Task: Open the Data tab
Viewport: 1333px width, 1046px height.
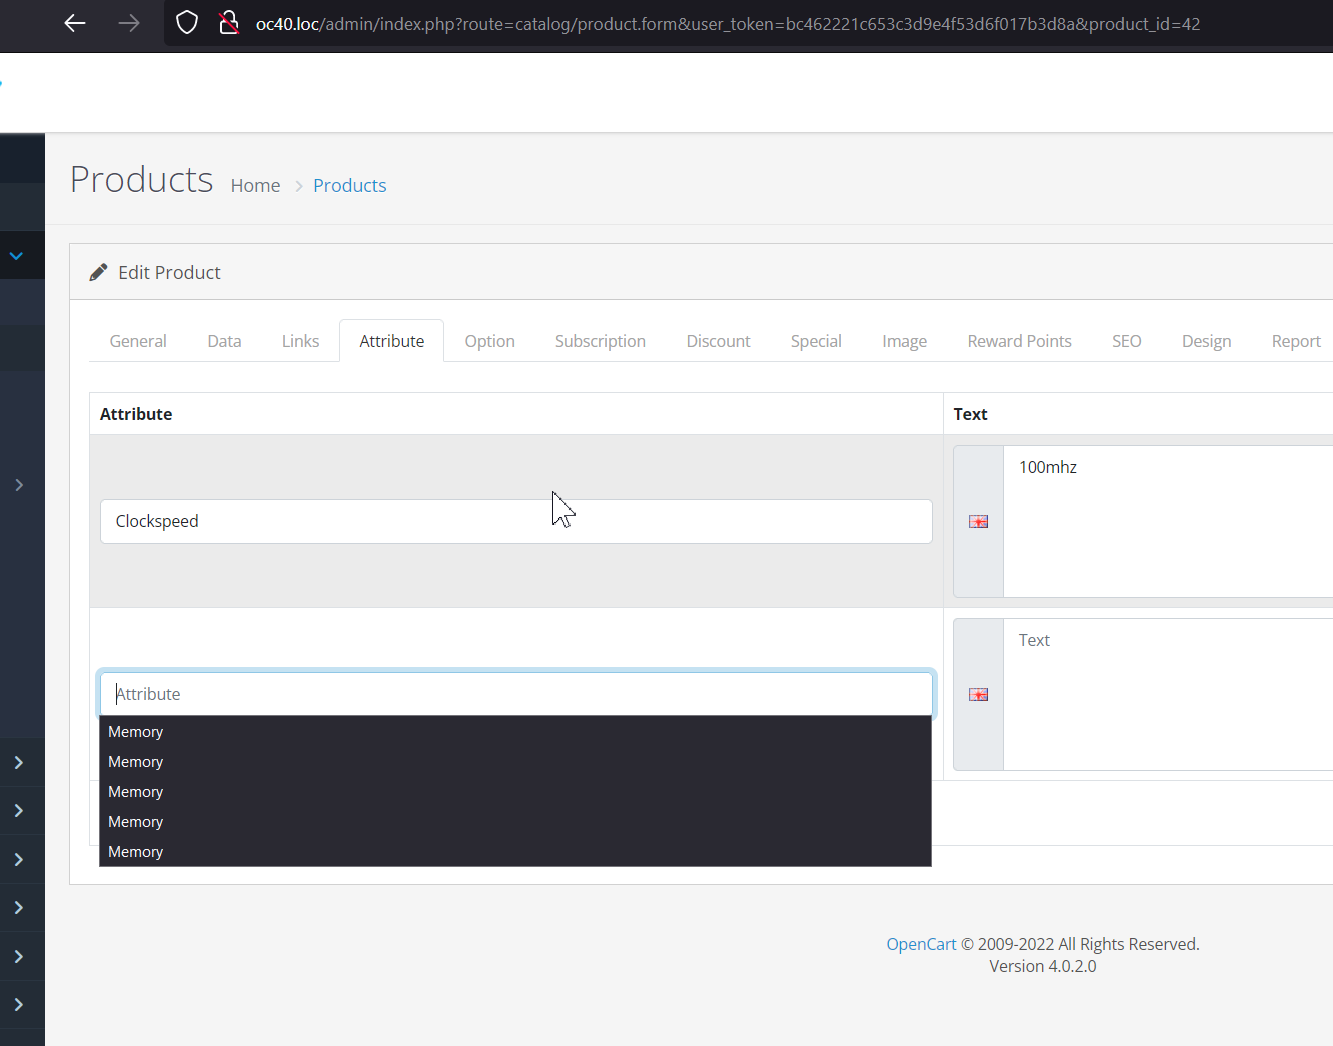Action: pos(223,340)
